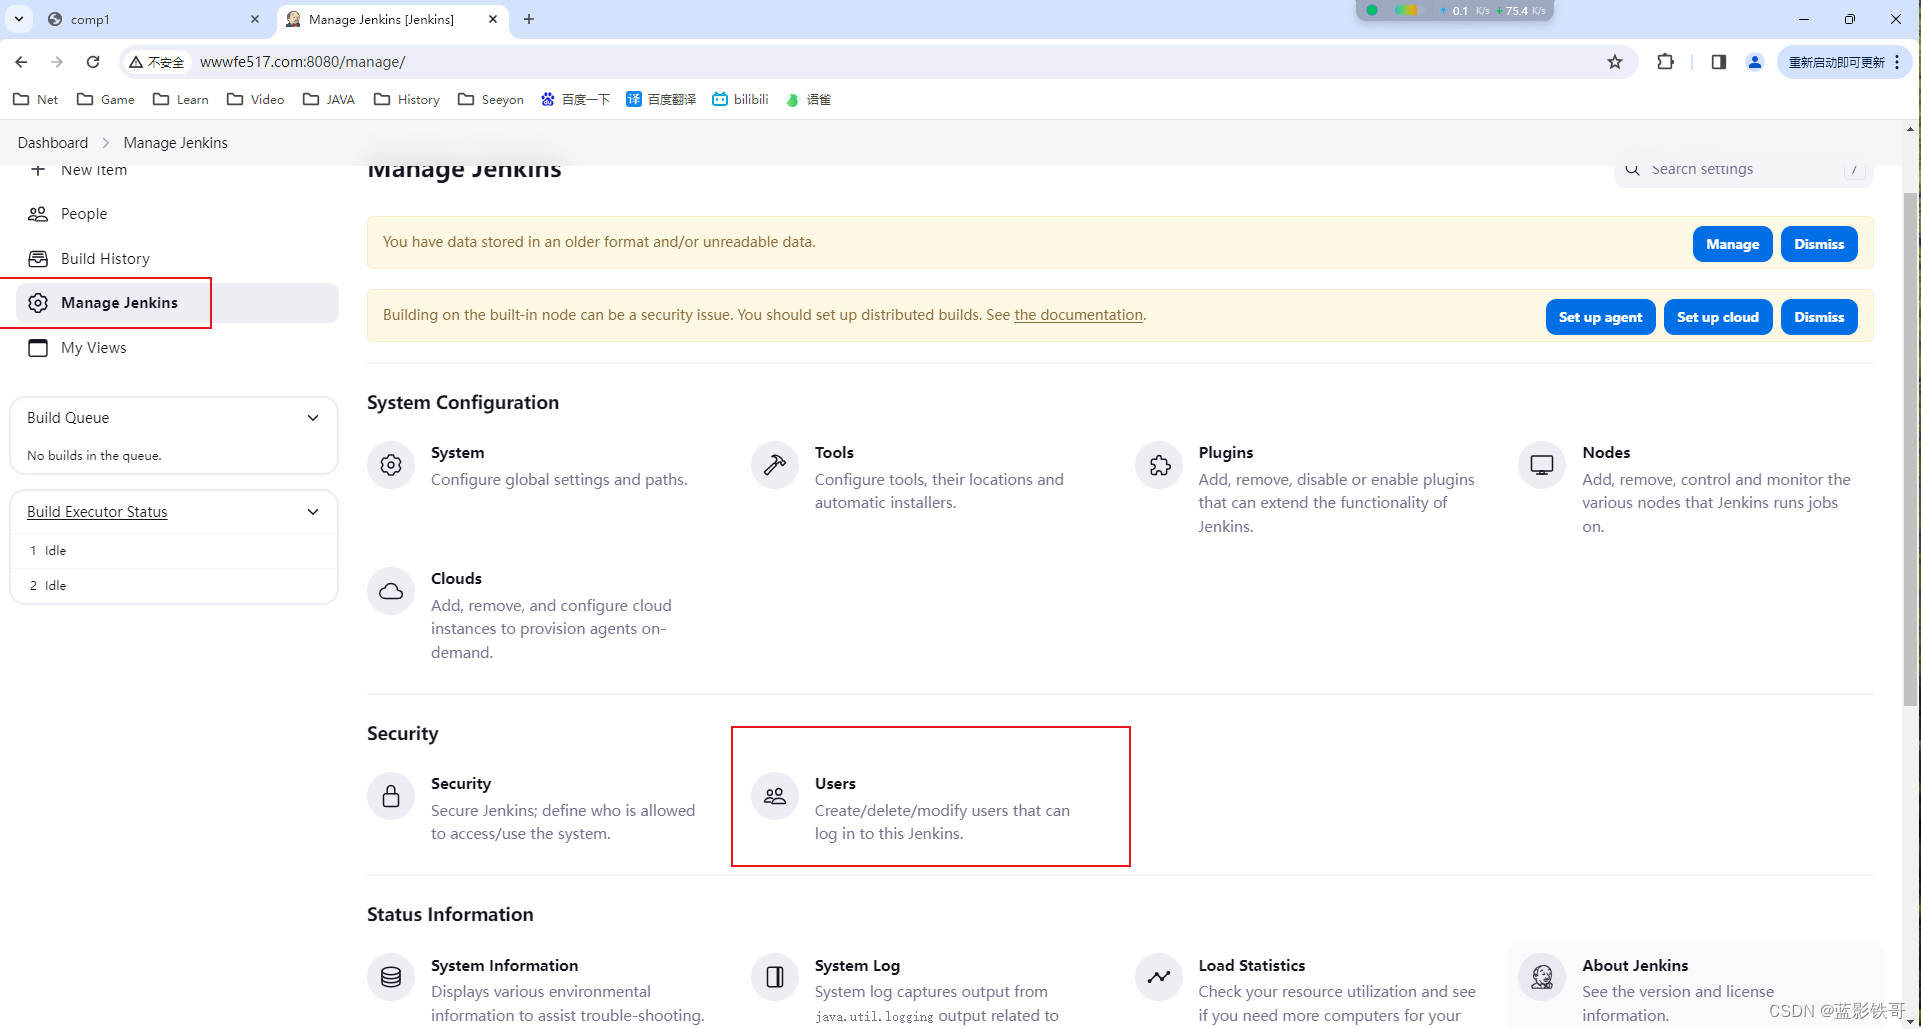The height and width of the screenshot is (1029, 1921).
Task: Open the Plugins puzzle-piece icon
Action: (1159, 465)
